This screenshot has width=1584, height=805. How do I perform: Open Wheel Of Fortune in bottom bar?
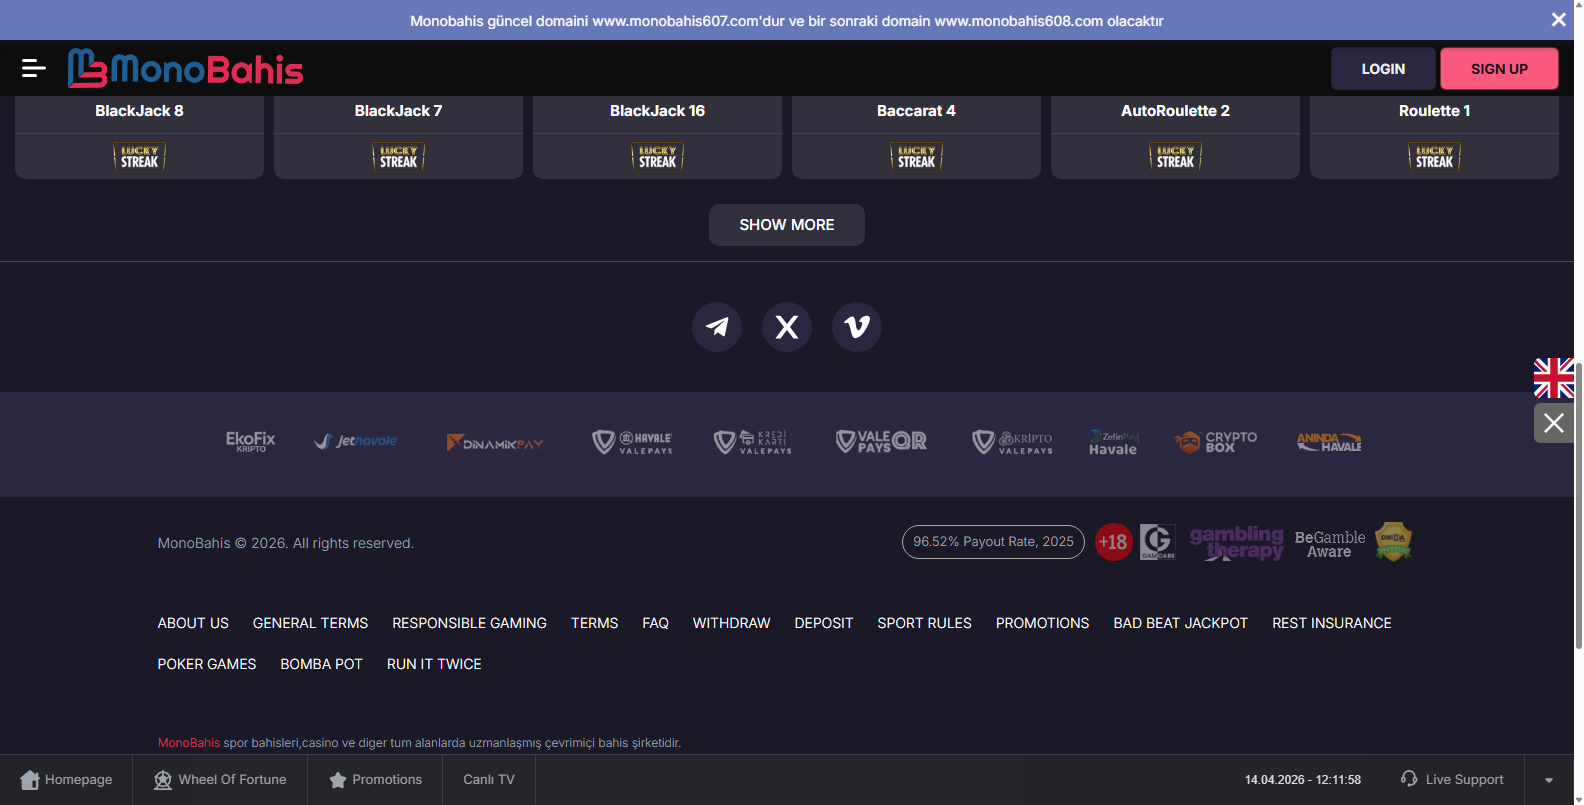pyautogui.click(x=220, y=780)
